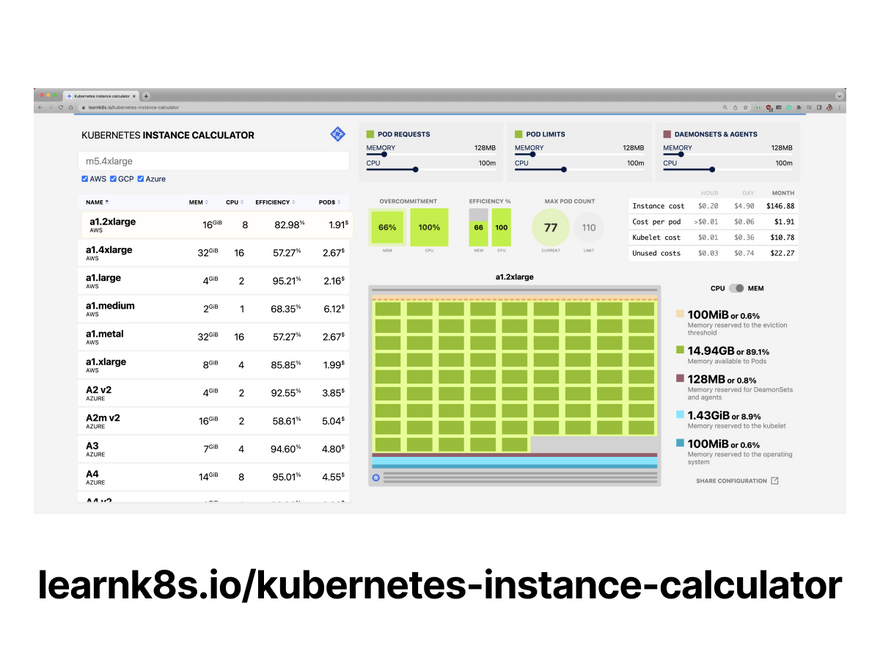Click the external link icon beside Share Configuration
The width and height of the screenshot is (880, 660).
click(775, 481)
